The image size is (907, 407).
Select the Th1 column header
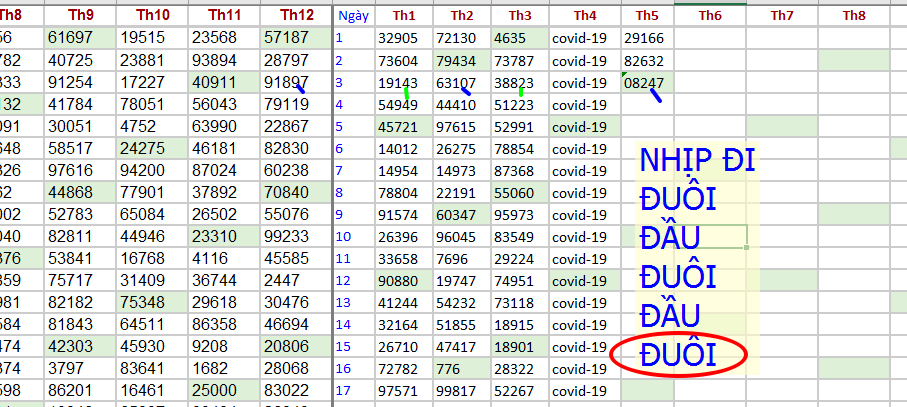404,16
